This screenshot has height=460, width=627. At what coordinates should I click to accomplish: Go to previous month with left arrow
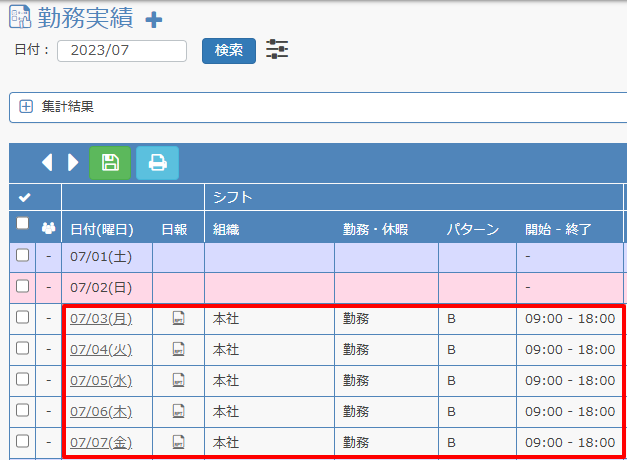47,162
